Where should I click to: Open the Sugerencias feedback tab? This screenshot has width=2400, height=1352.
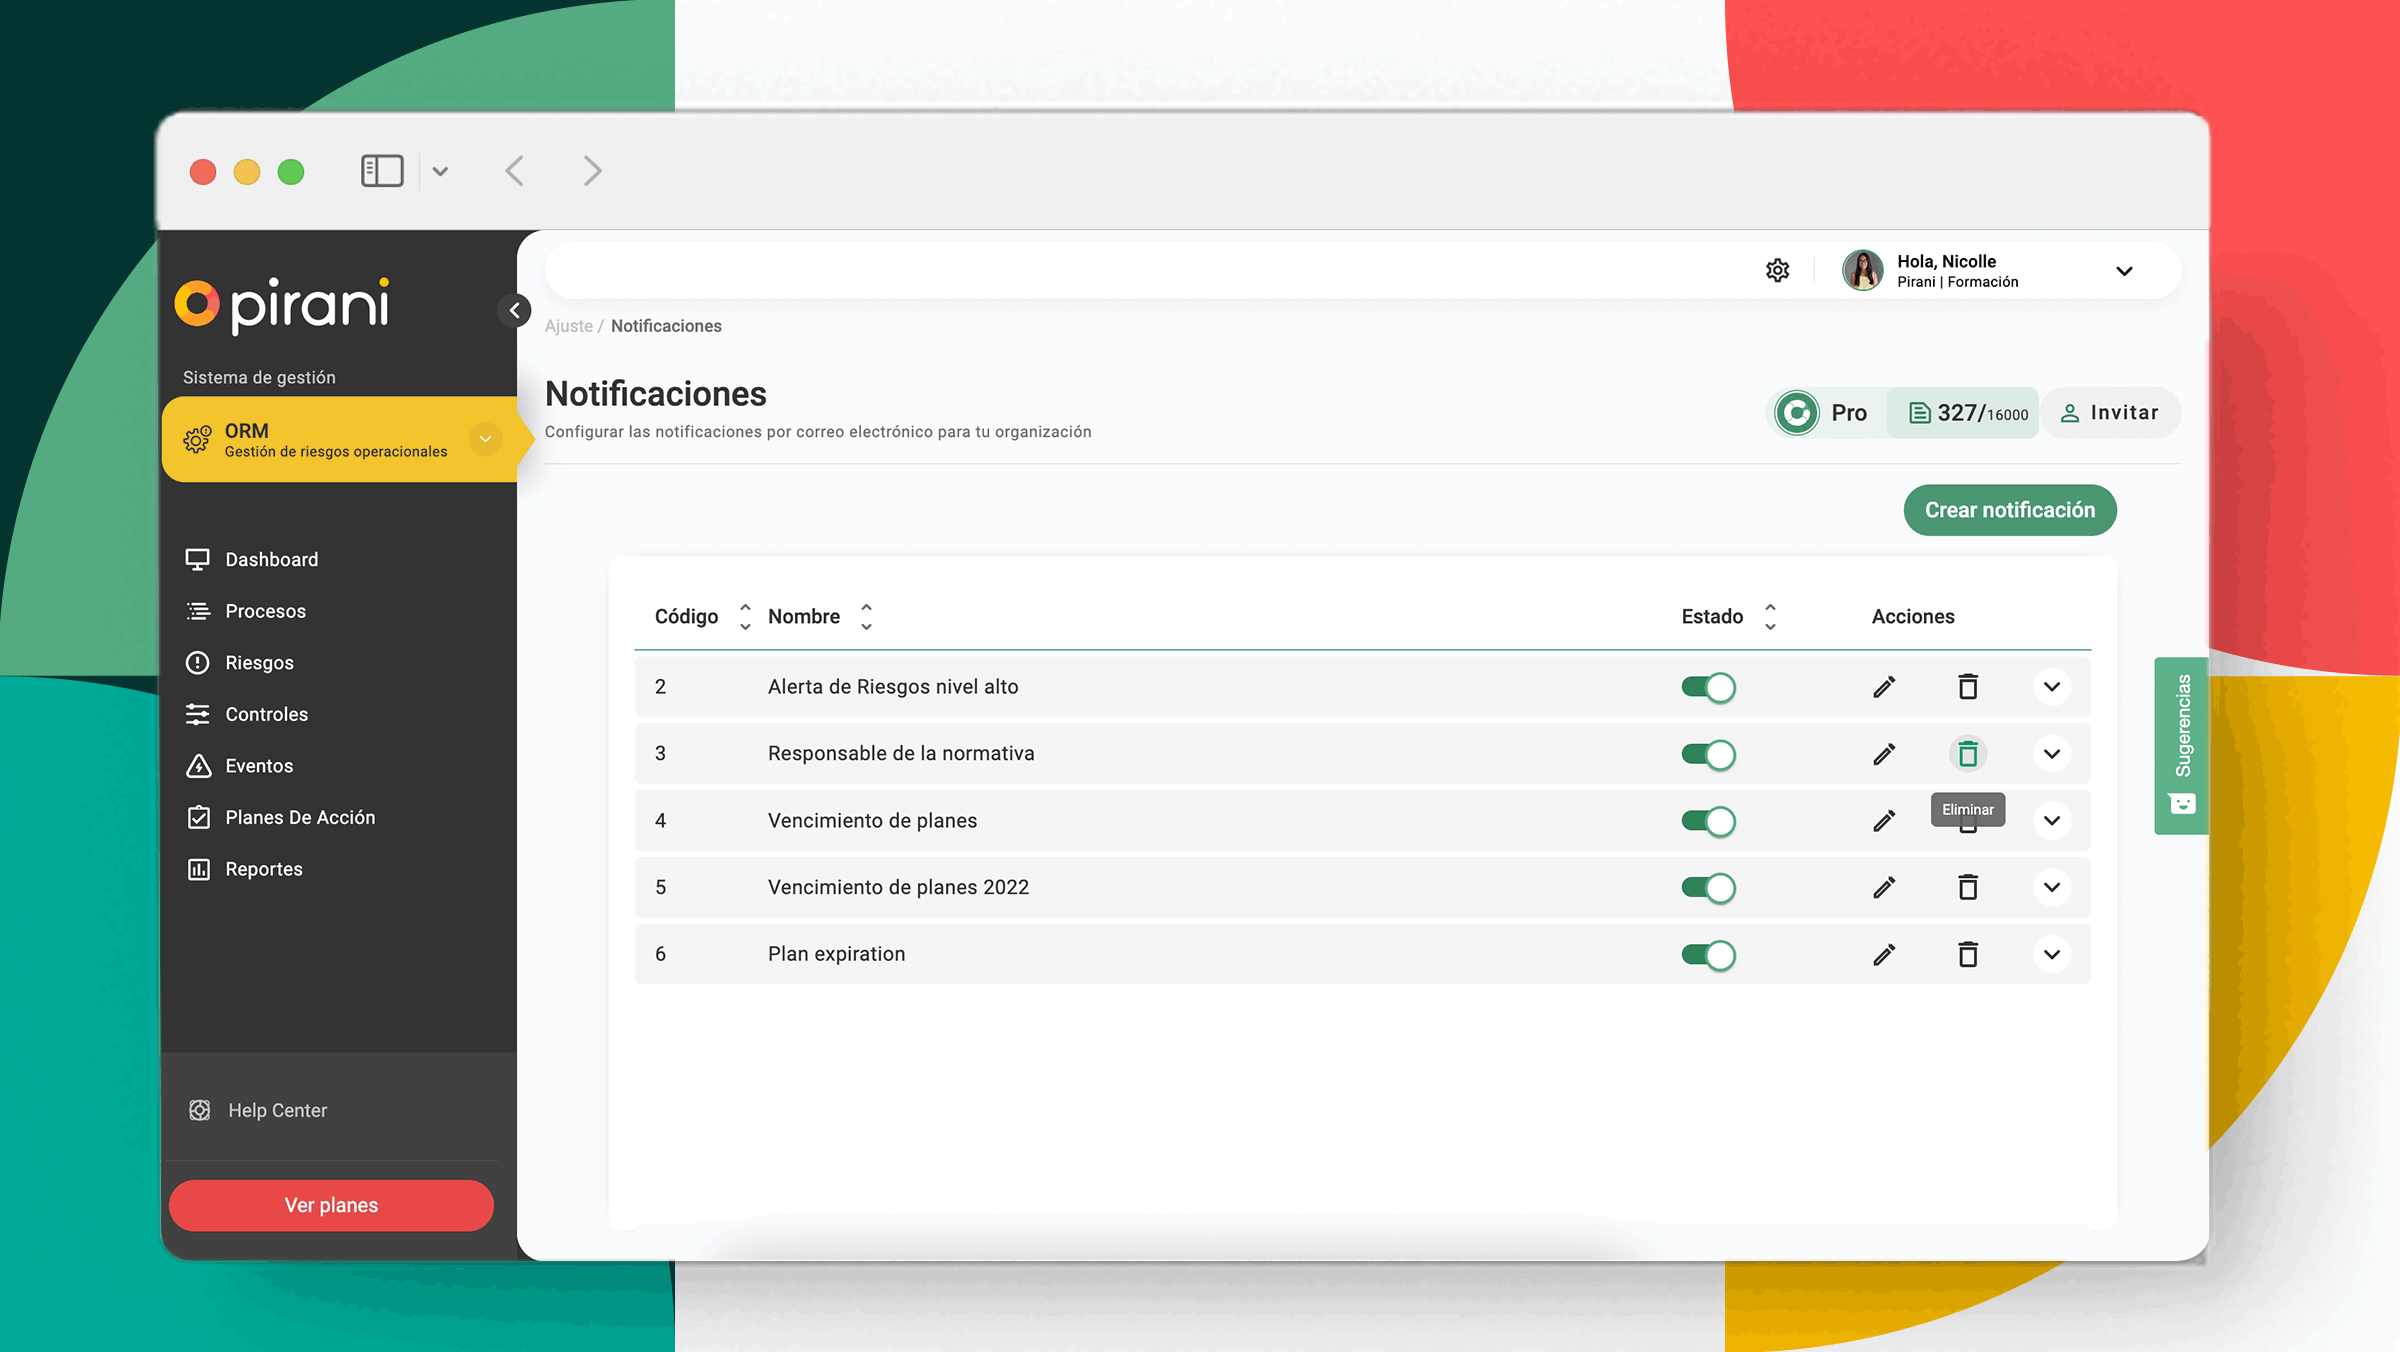coord(2182,745)
